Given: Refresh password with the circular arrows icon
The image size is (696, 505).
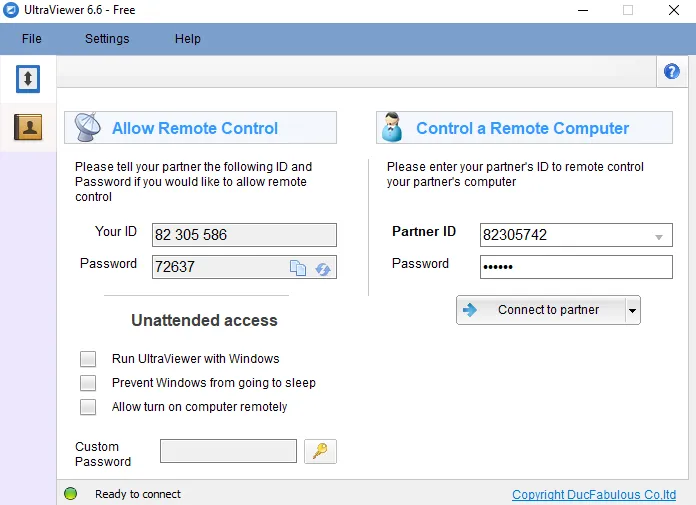Looking at the screenshot, I should [x=323, y=267].
